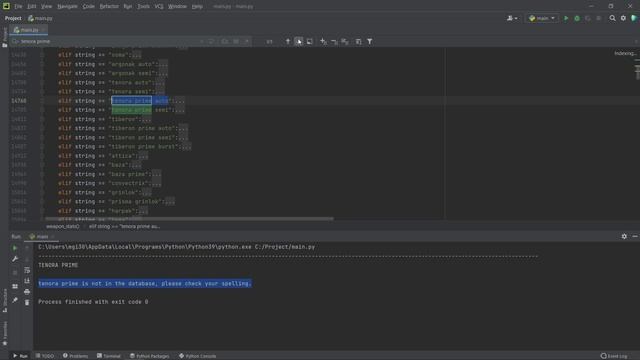Toggle soft-wrap icon in Run panel
This screenshot has width=640, height=360.
[27, 270]
